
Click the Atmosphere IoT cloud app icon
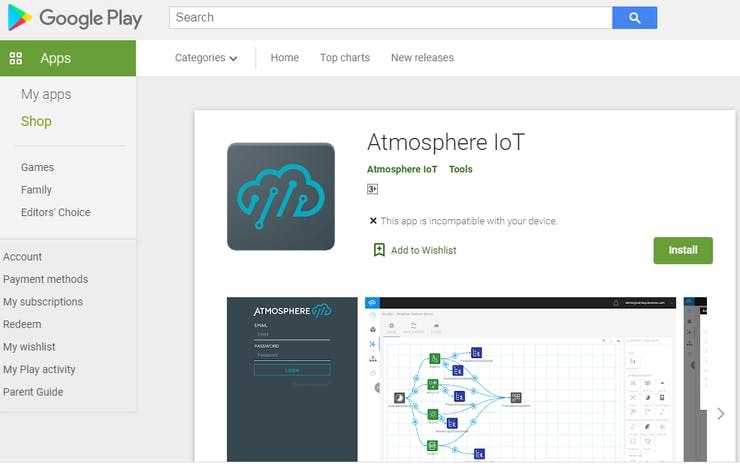coord(281,196)
